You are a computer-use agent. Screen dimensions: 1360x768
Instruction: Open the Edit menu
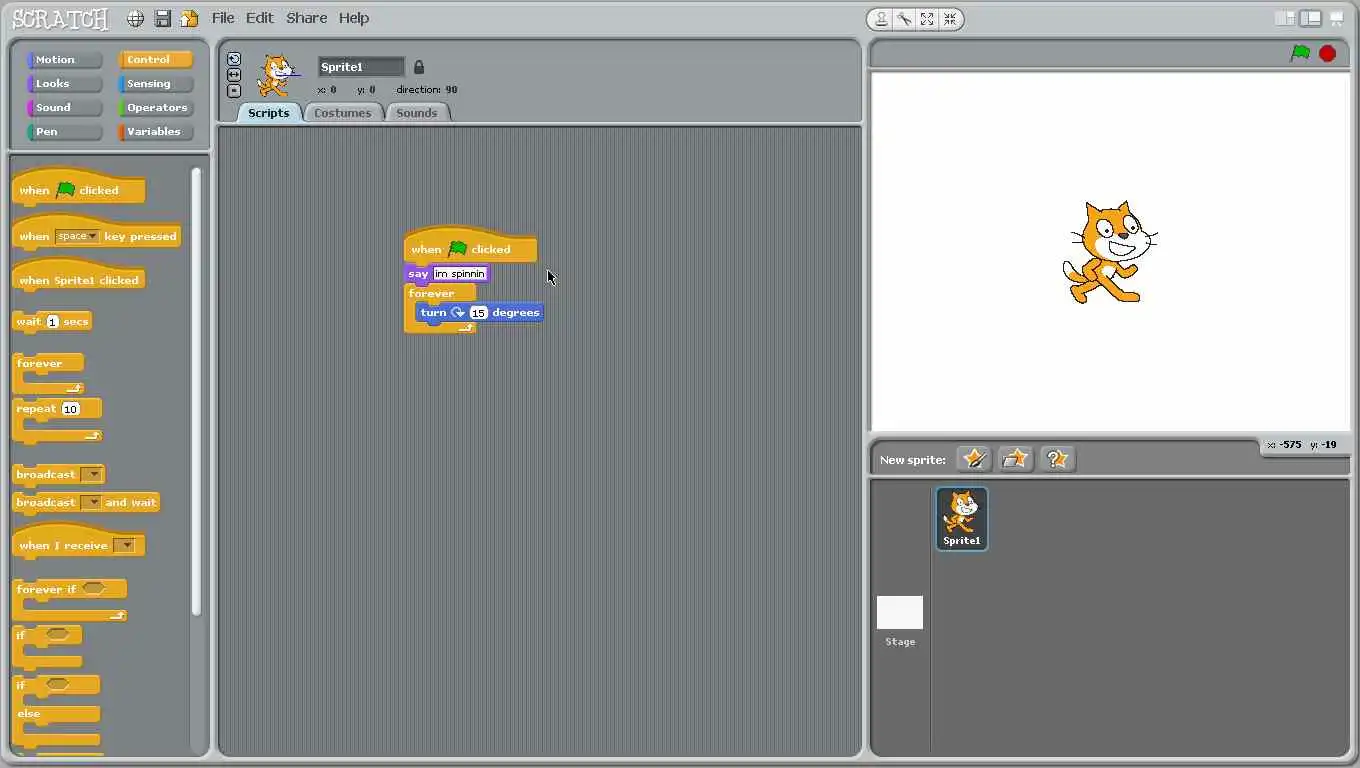259,18
